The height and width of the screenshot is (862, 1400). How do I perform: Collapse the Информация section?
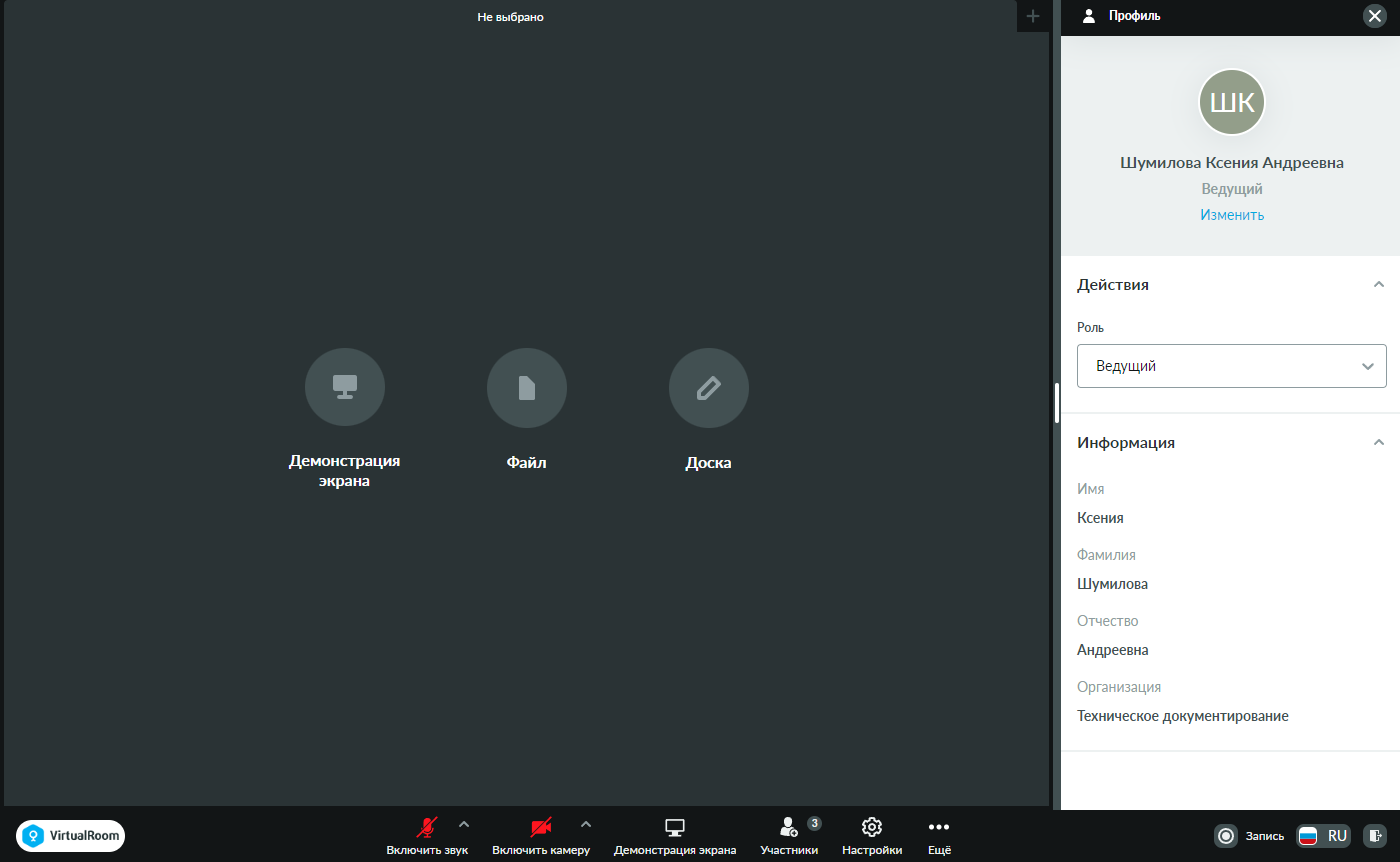pyautogui.click(x=1379, y=442)
